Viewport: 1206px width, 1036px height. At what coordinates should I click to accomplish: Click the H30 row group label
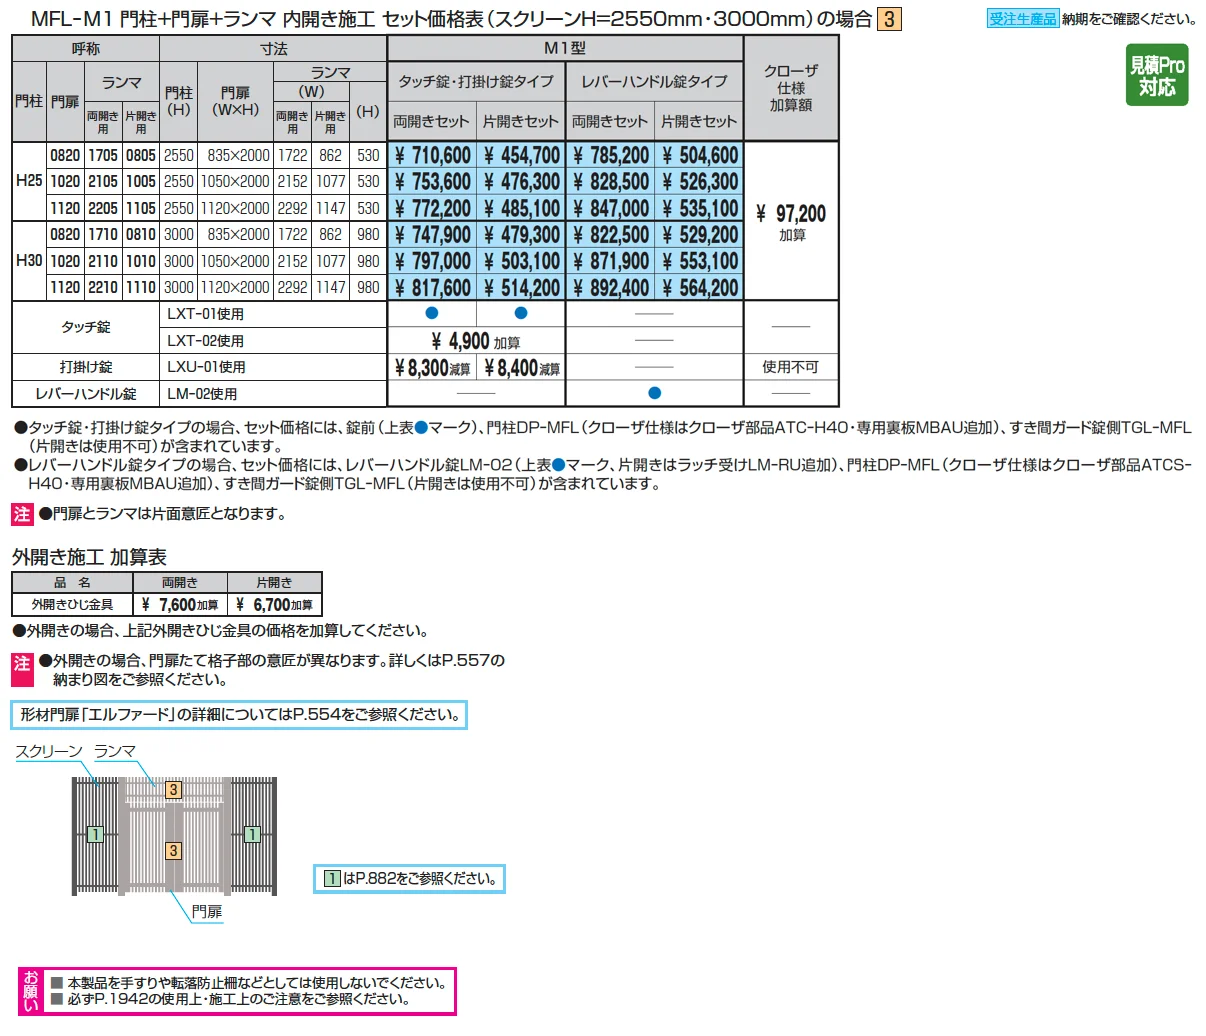(30, 260)
